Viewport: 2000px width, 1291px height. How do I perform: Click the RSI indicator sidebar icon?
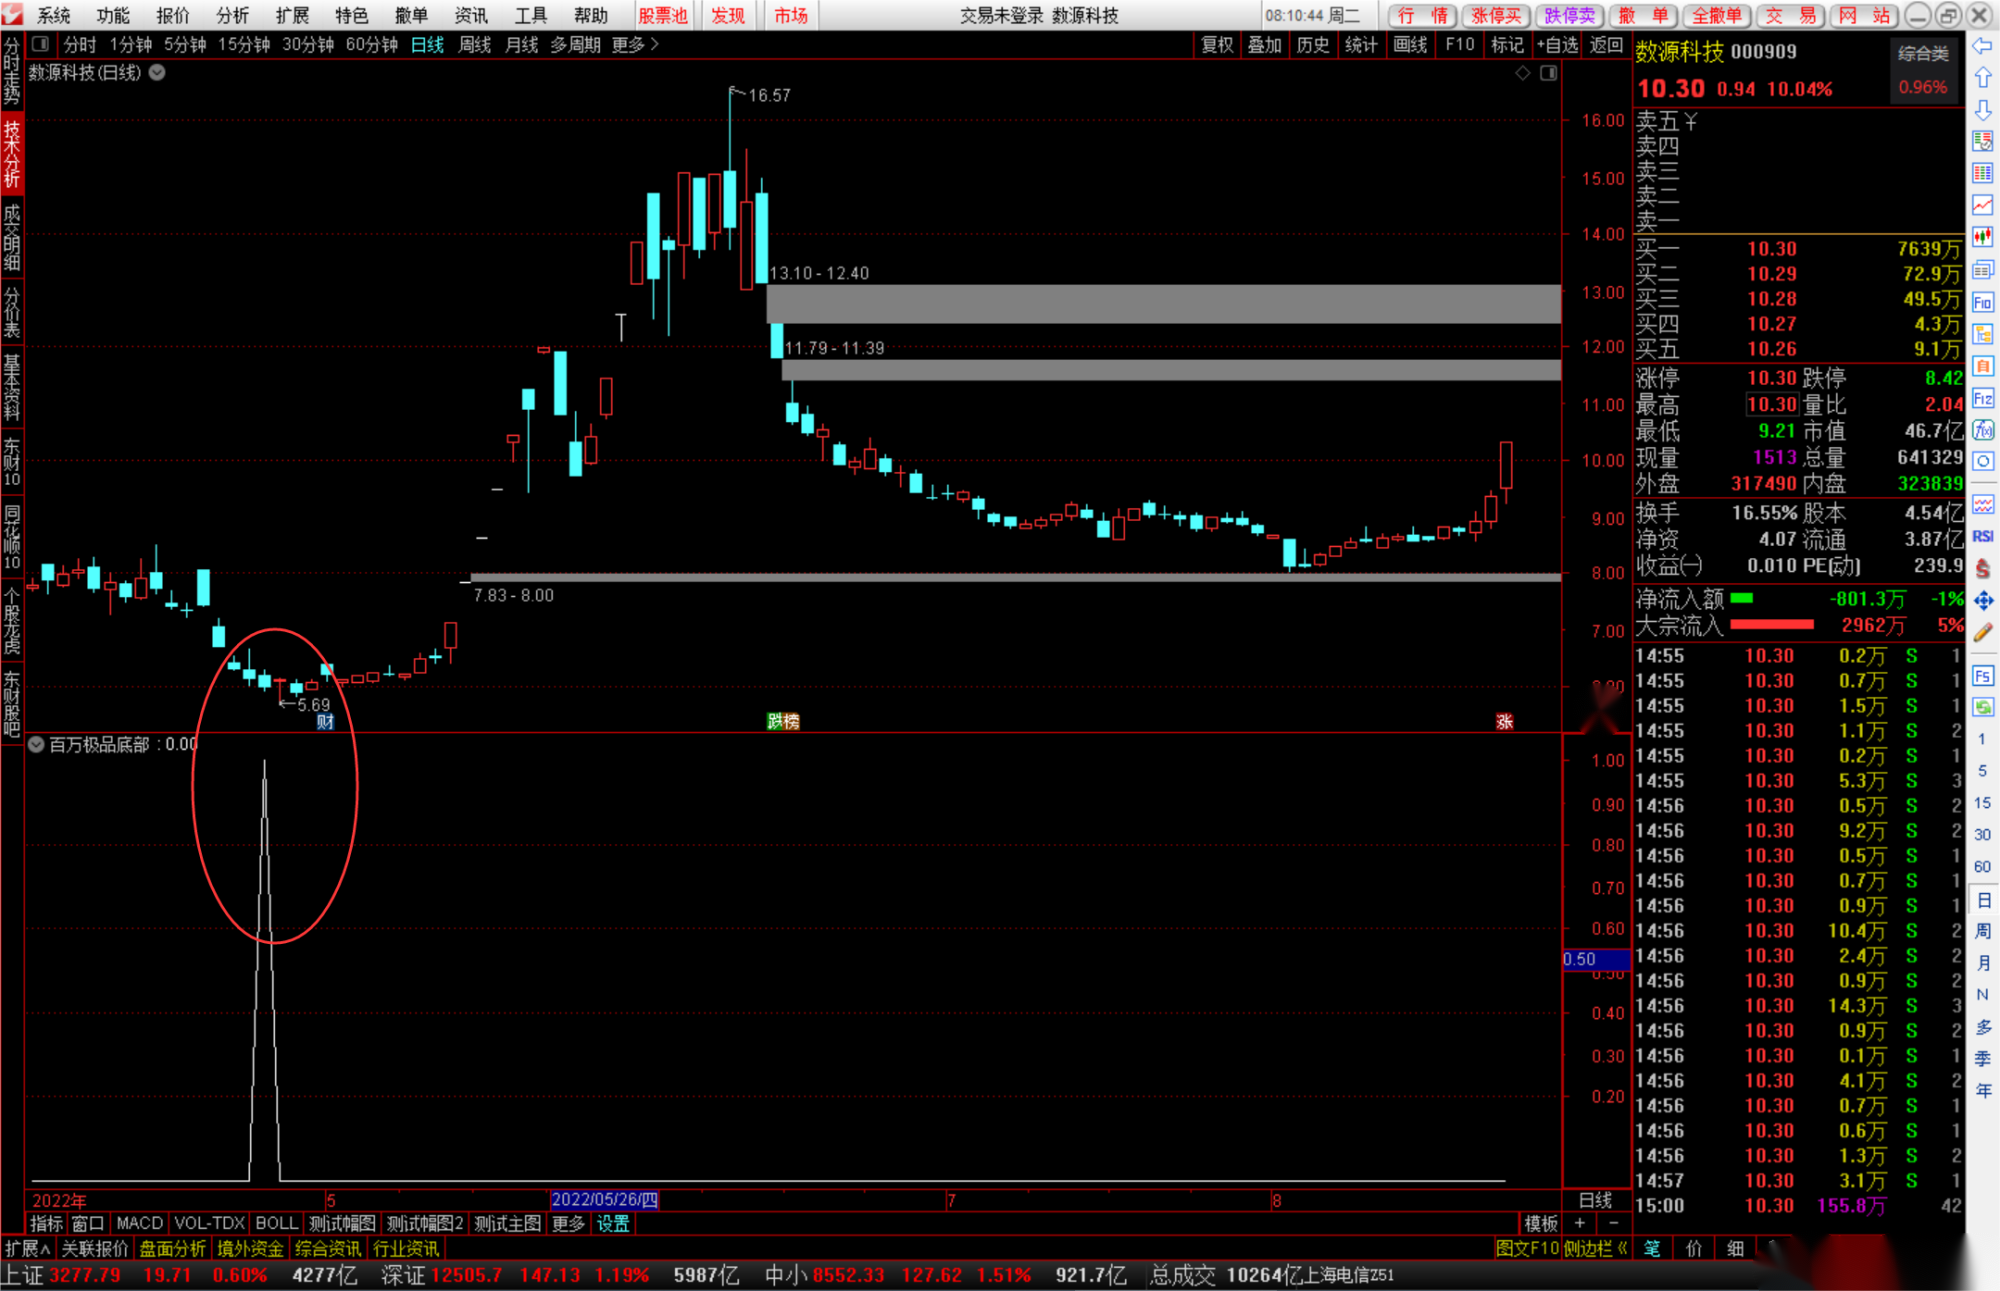(1982, 537)
